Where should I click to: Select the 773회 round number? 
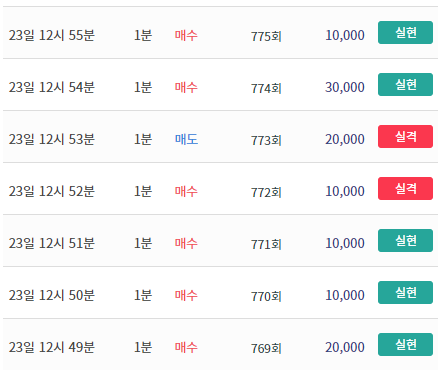point(266,140)
